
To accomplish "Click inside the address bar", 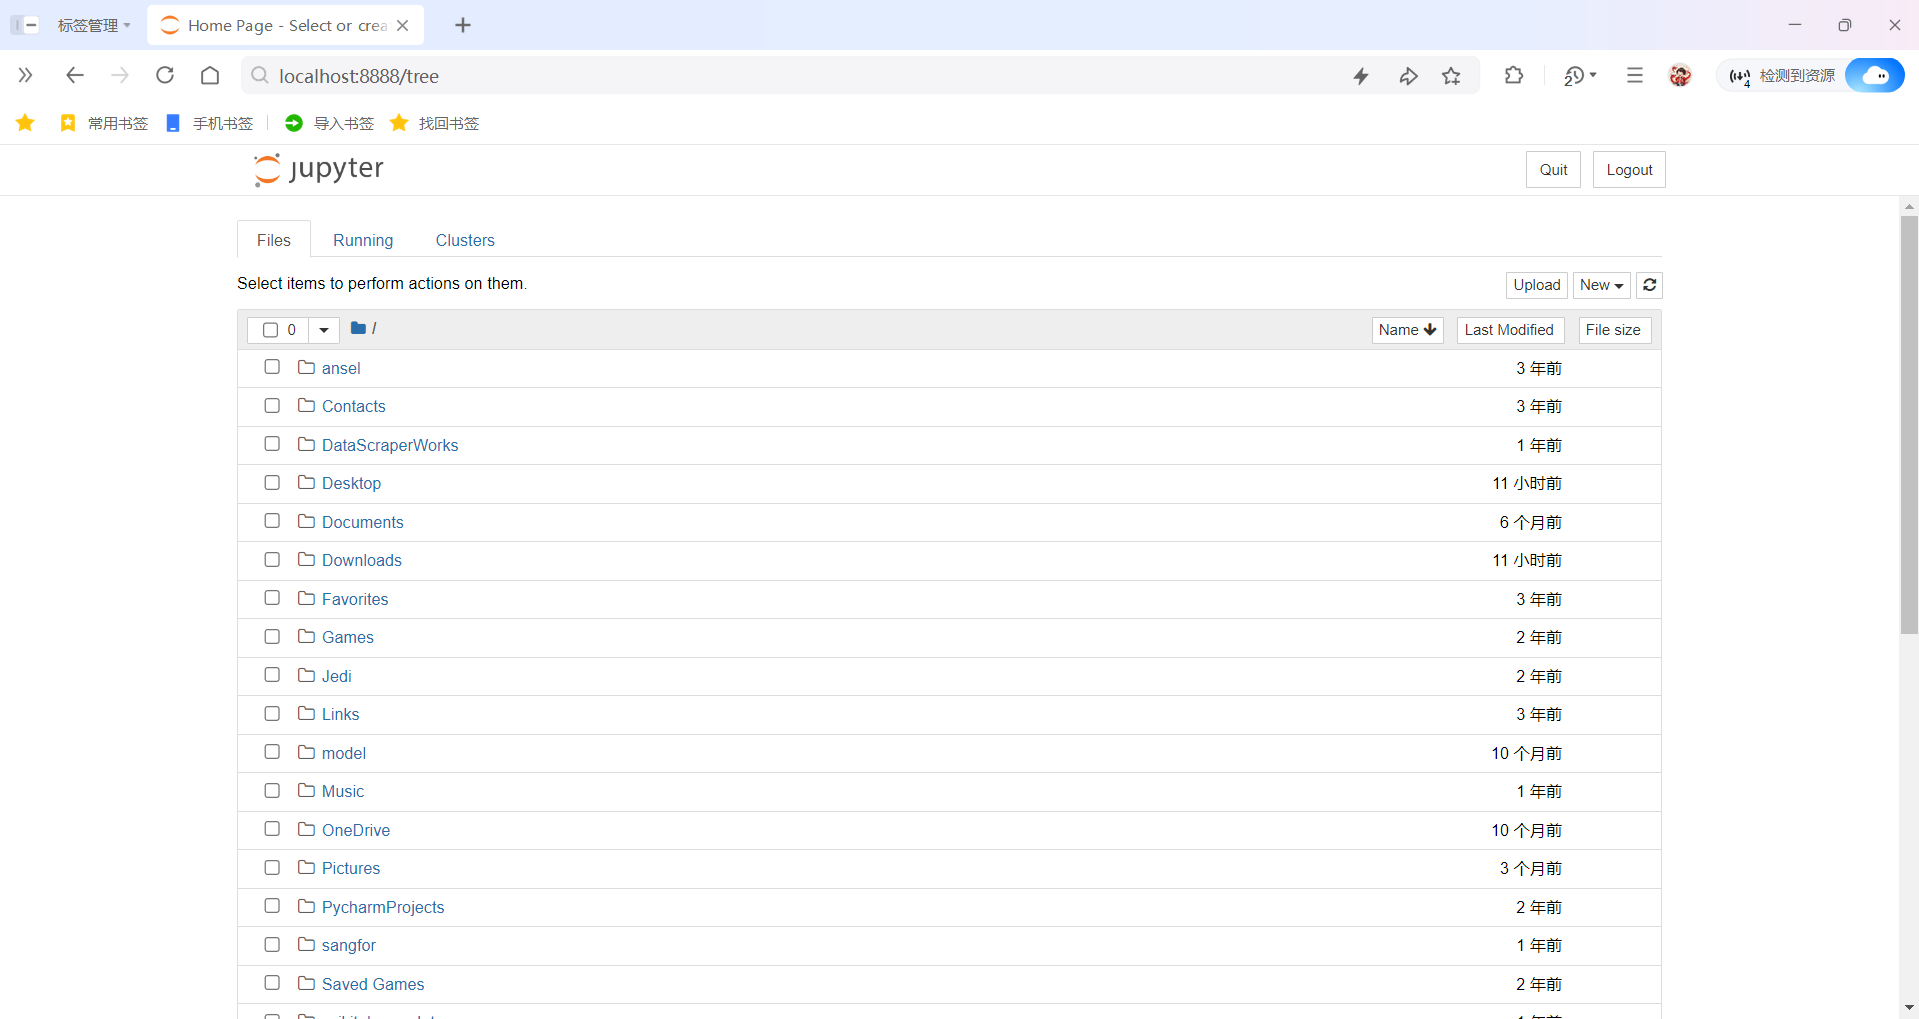I will (x=600, y=75).
